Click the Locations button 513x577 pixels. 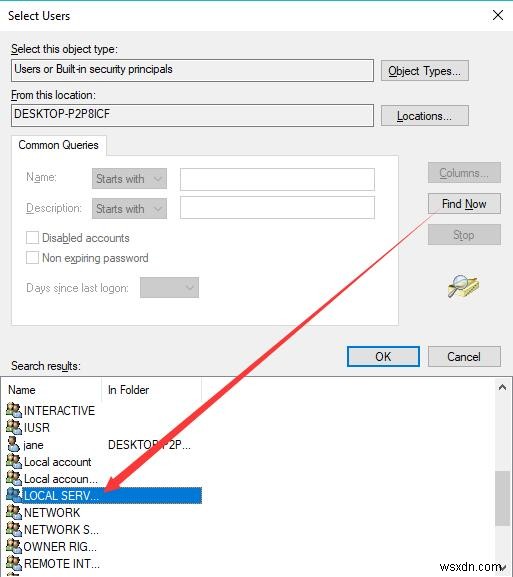[425, 116]
